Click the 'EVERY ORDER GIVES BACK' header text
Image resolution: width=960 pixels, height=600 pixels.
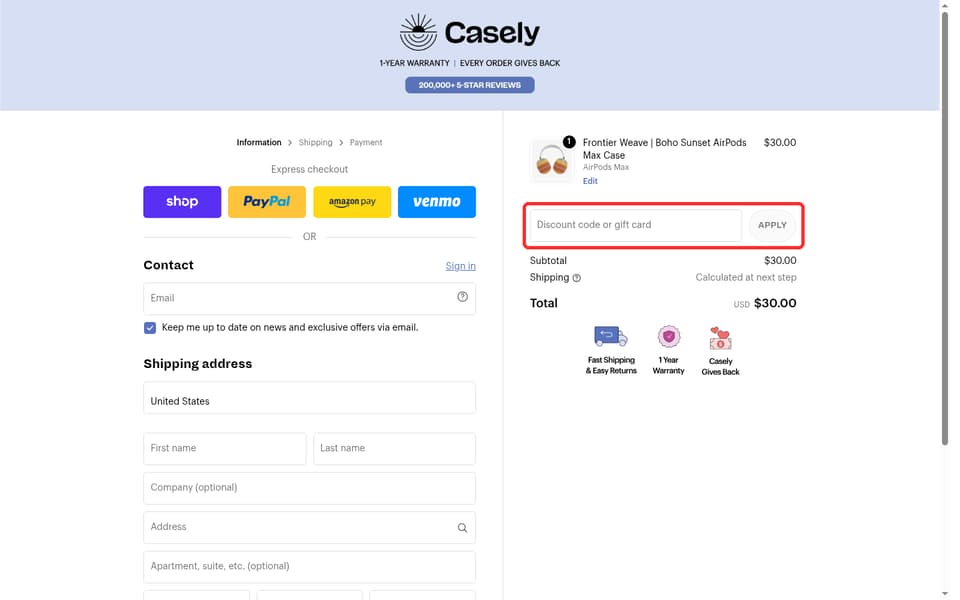(510, 63)
